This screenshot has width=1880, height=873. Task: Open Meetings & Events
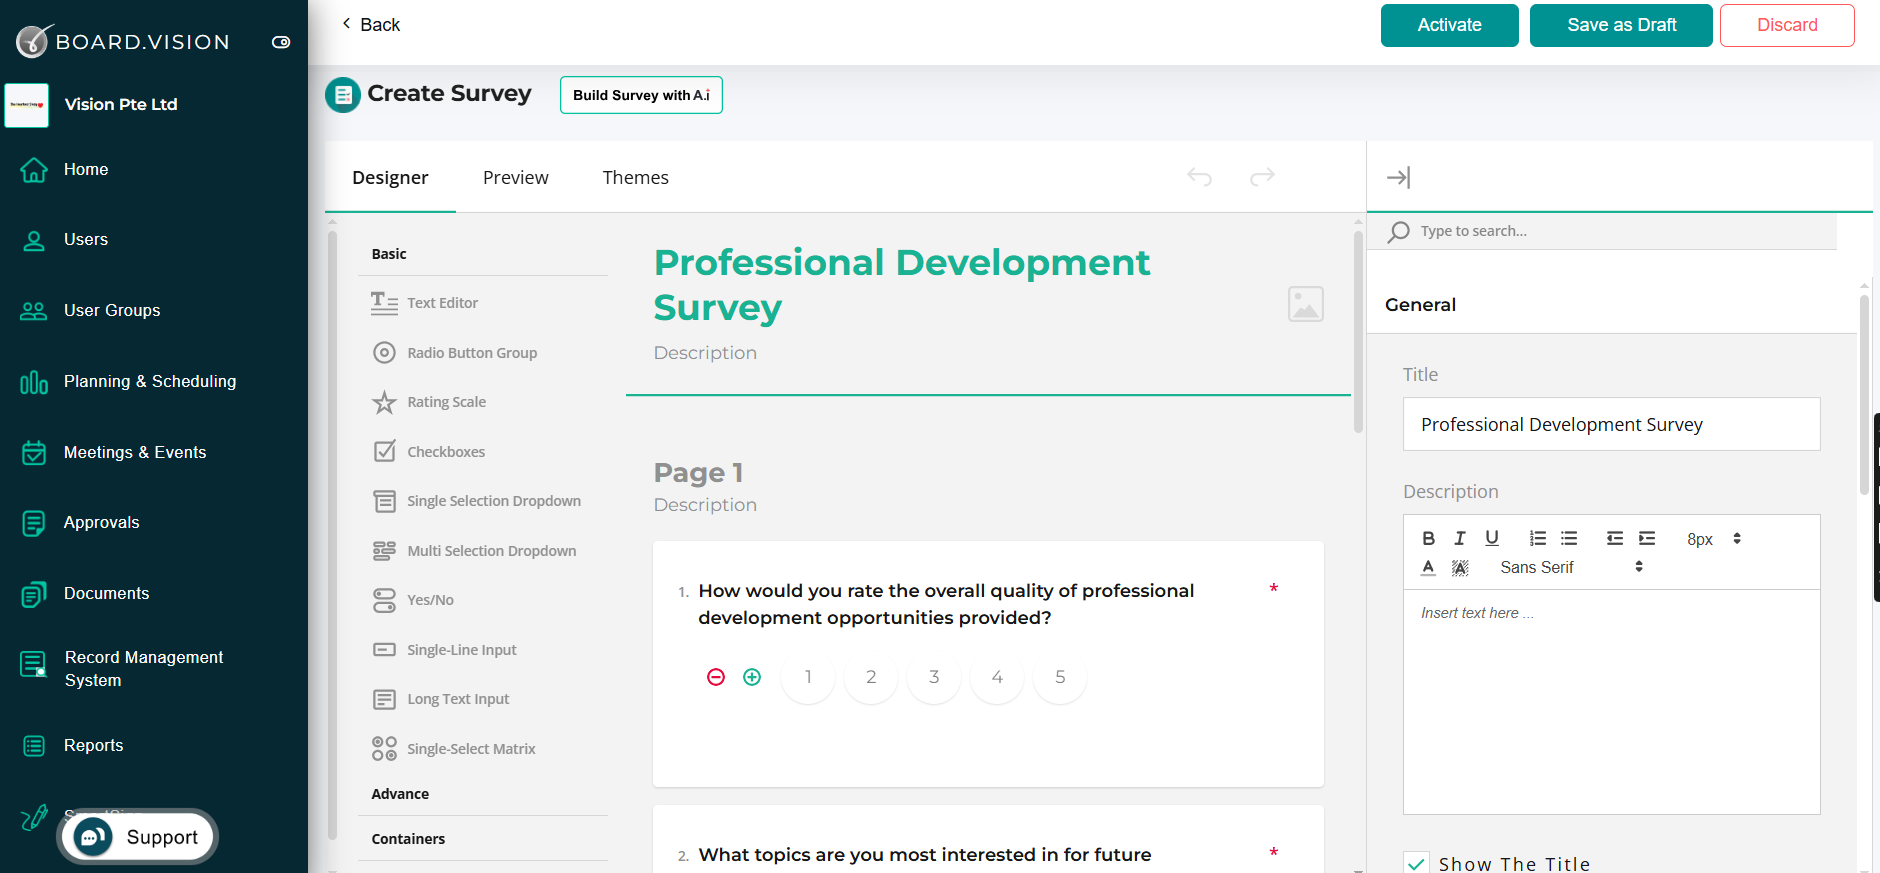135,452
